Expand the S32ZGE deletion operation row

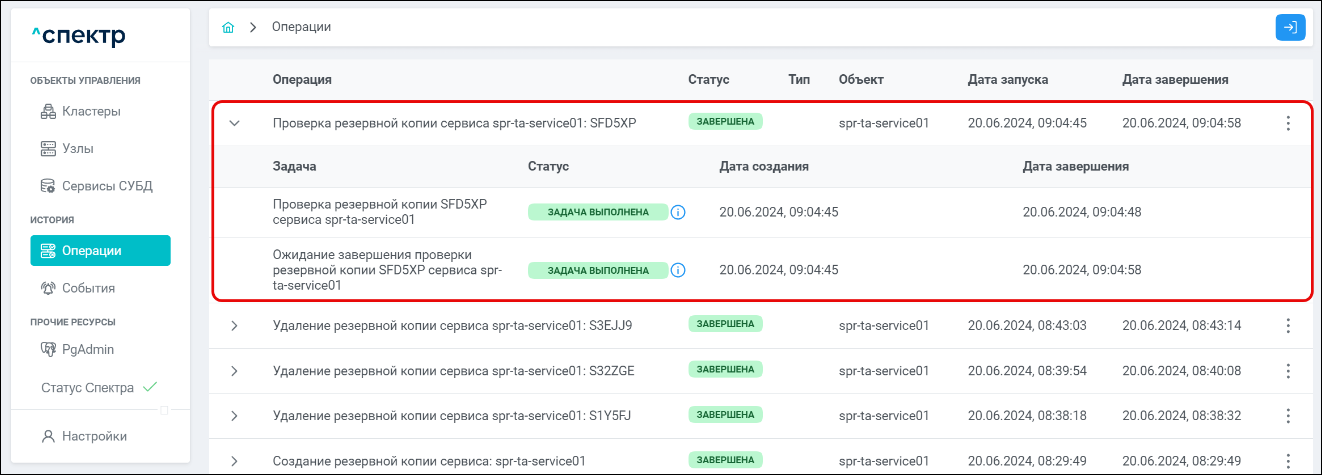[x=235, y=371]
